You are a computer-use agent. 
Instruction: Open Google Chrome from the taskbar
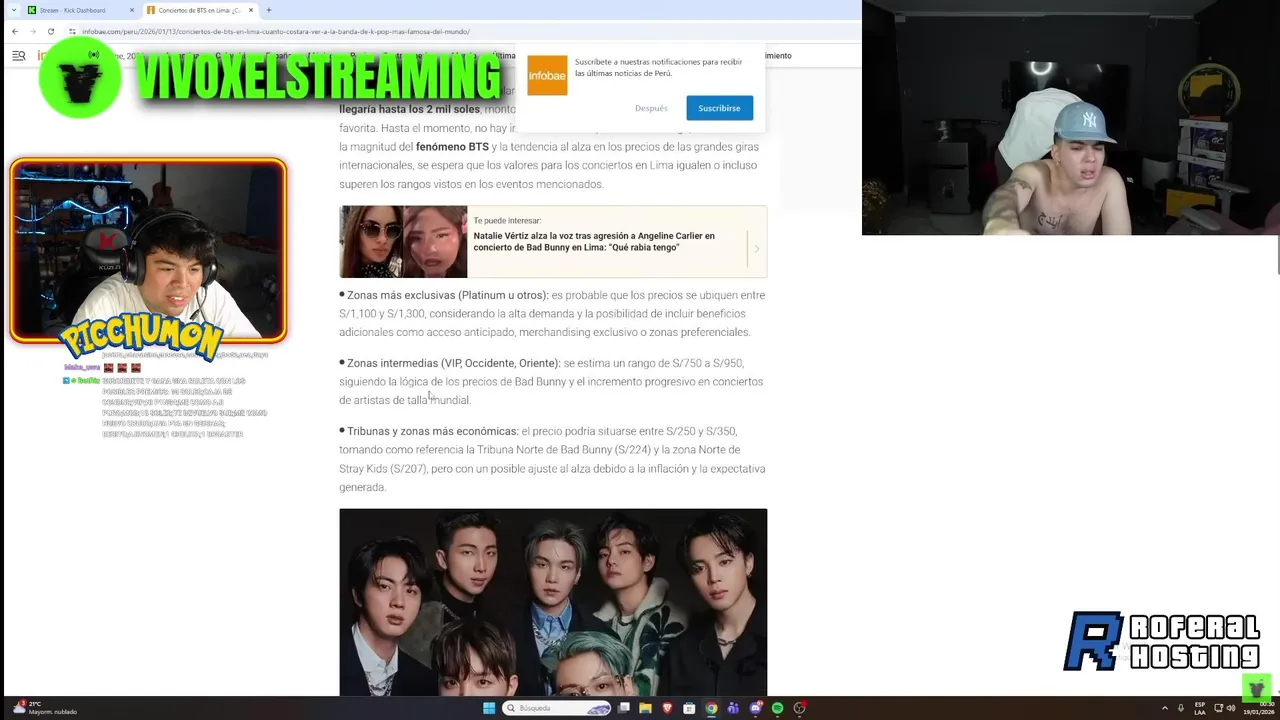point(711,708)
